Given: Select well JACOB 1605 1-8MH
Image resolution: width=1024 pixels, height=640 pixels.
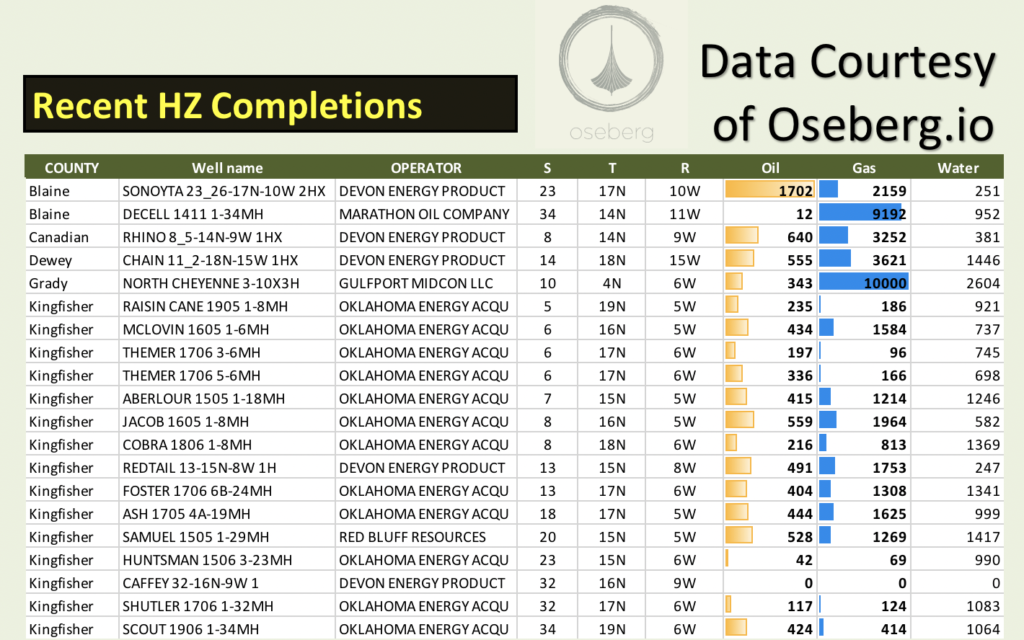Looking at the screenshot, I should (x=185, y=421).
